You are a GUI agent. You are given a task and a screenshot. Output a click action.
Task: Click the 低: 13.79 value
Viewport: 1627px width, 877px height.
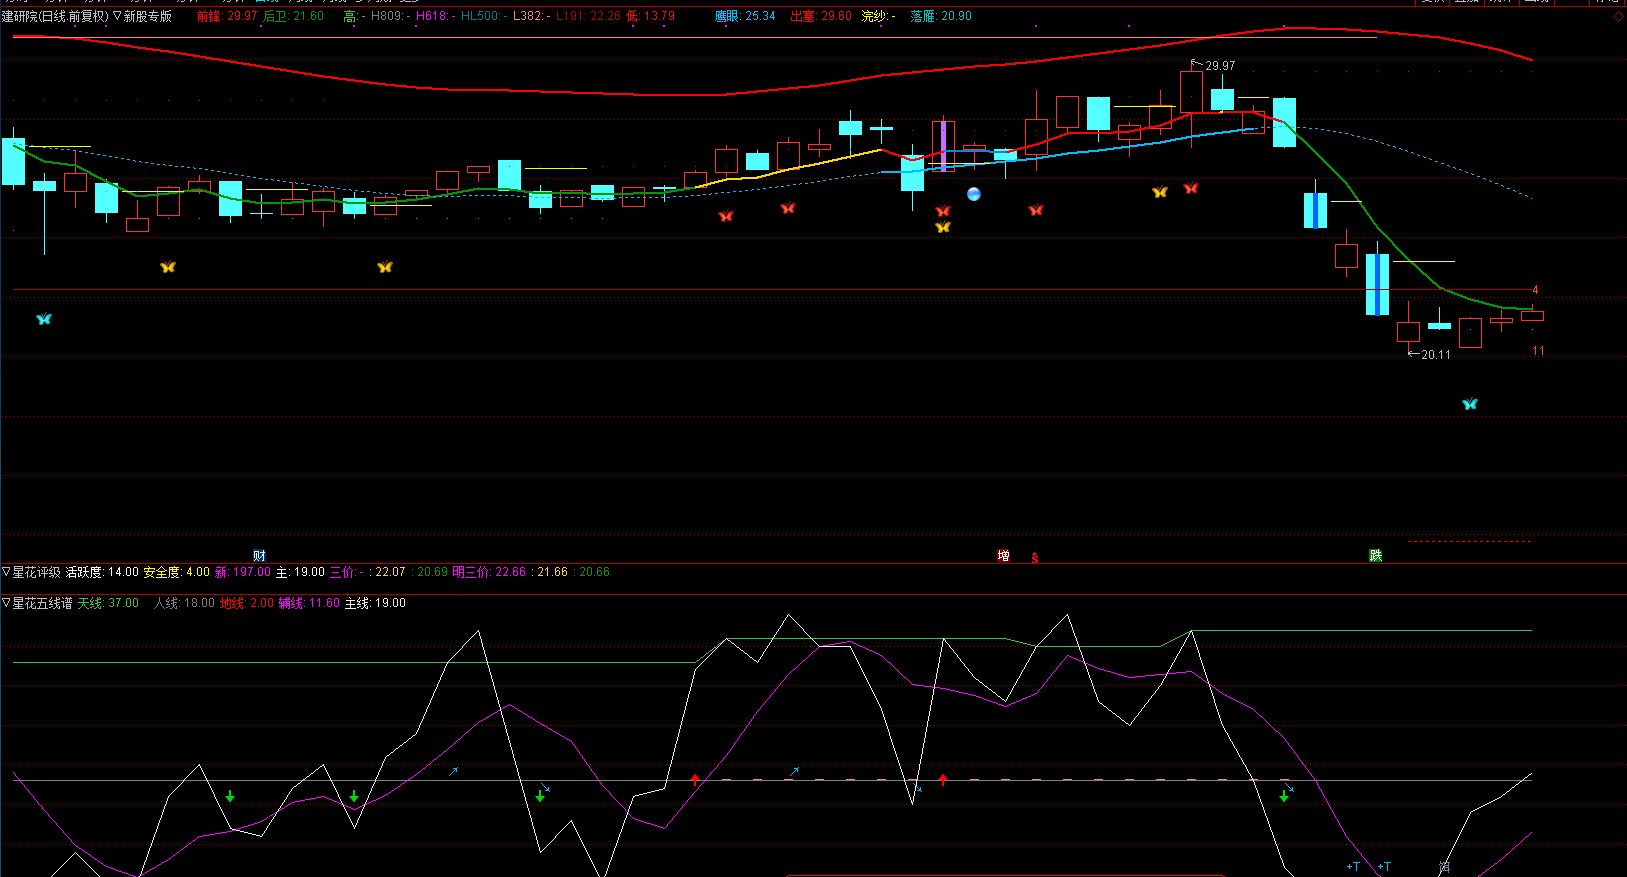click(651, 16)
